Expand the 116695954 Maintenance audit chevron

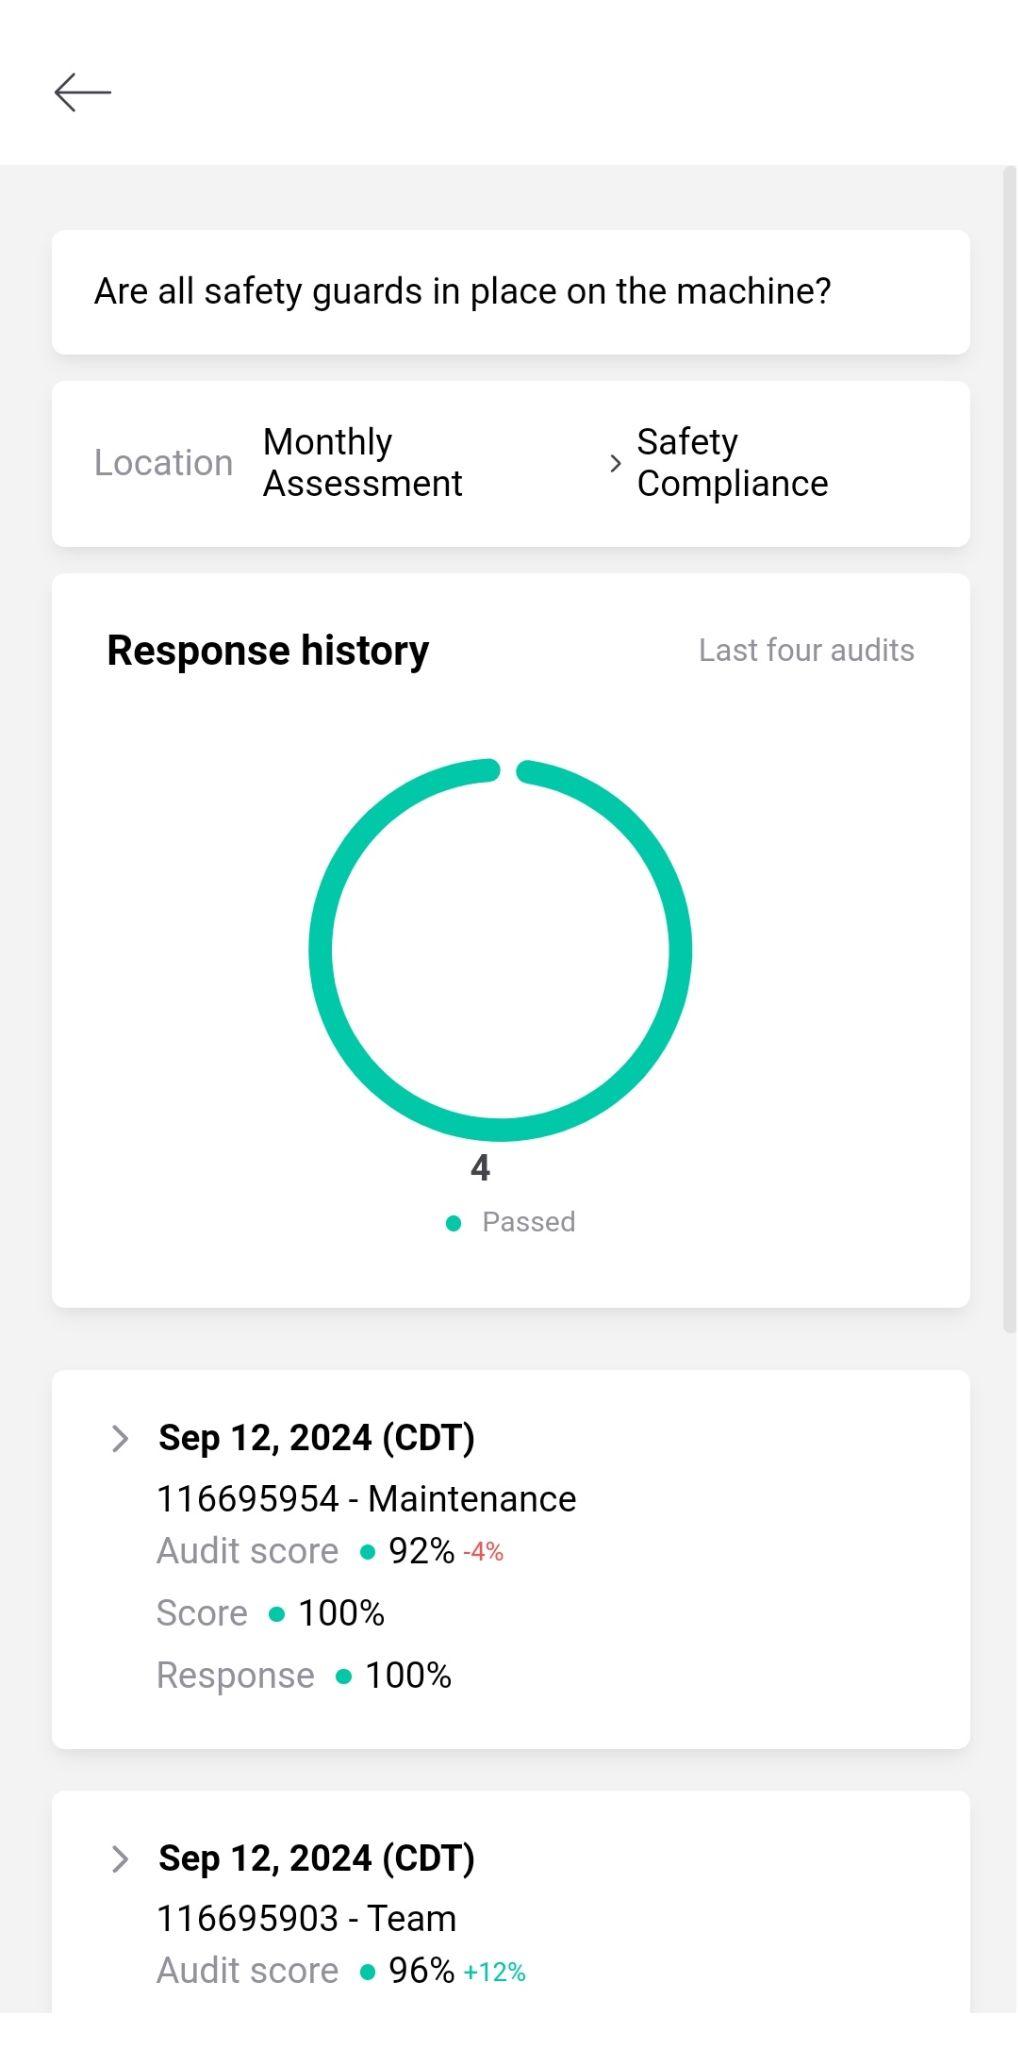click(120, 1438)
